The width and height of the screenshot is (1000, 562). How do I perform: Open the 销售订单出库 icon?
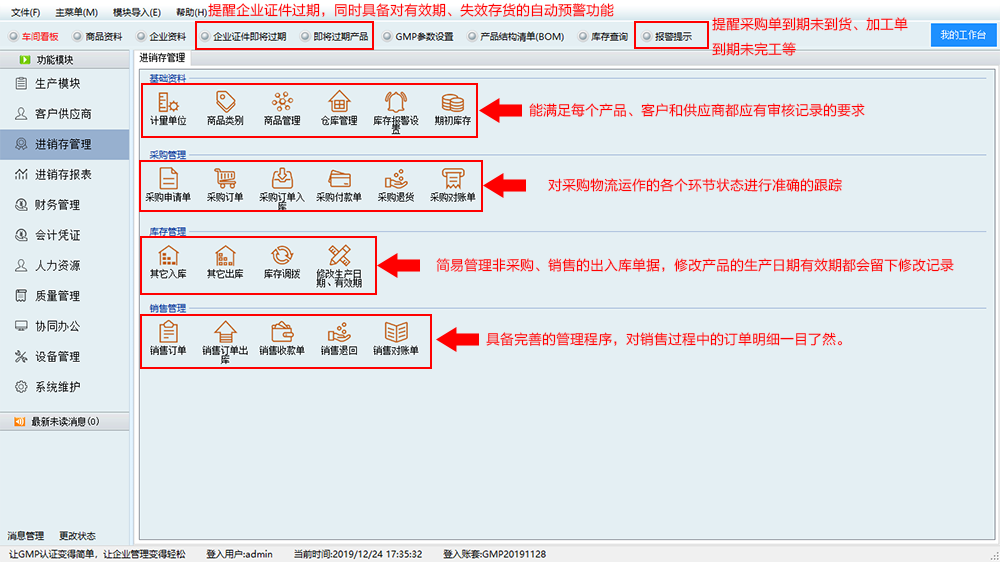click(225, 332)
